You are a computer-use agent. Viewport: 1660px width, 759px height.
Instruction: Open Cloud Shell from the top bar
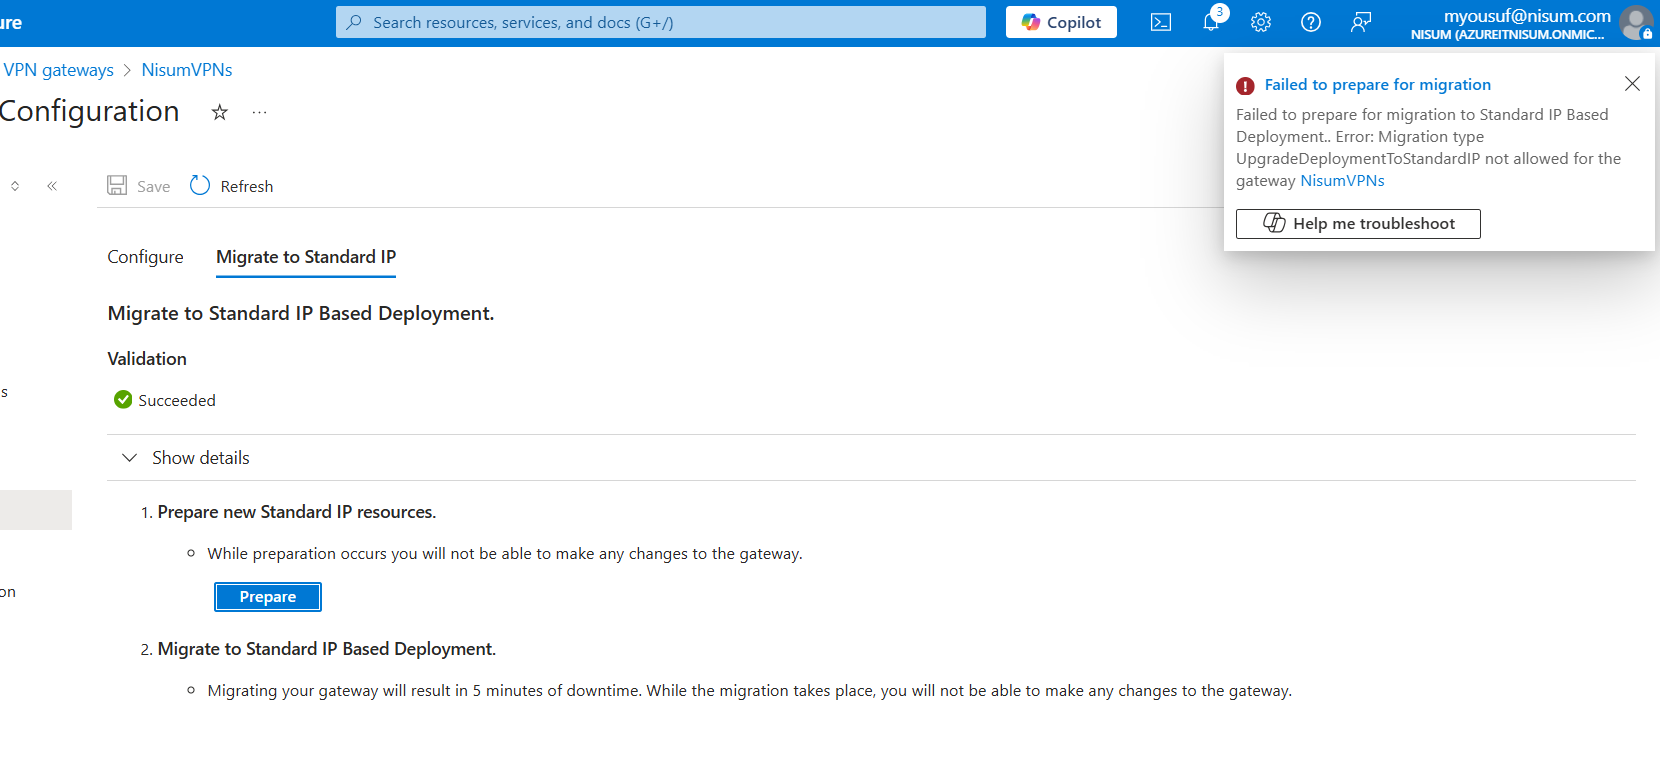(x=1161, y=22)
